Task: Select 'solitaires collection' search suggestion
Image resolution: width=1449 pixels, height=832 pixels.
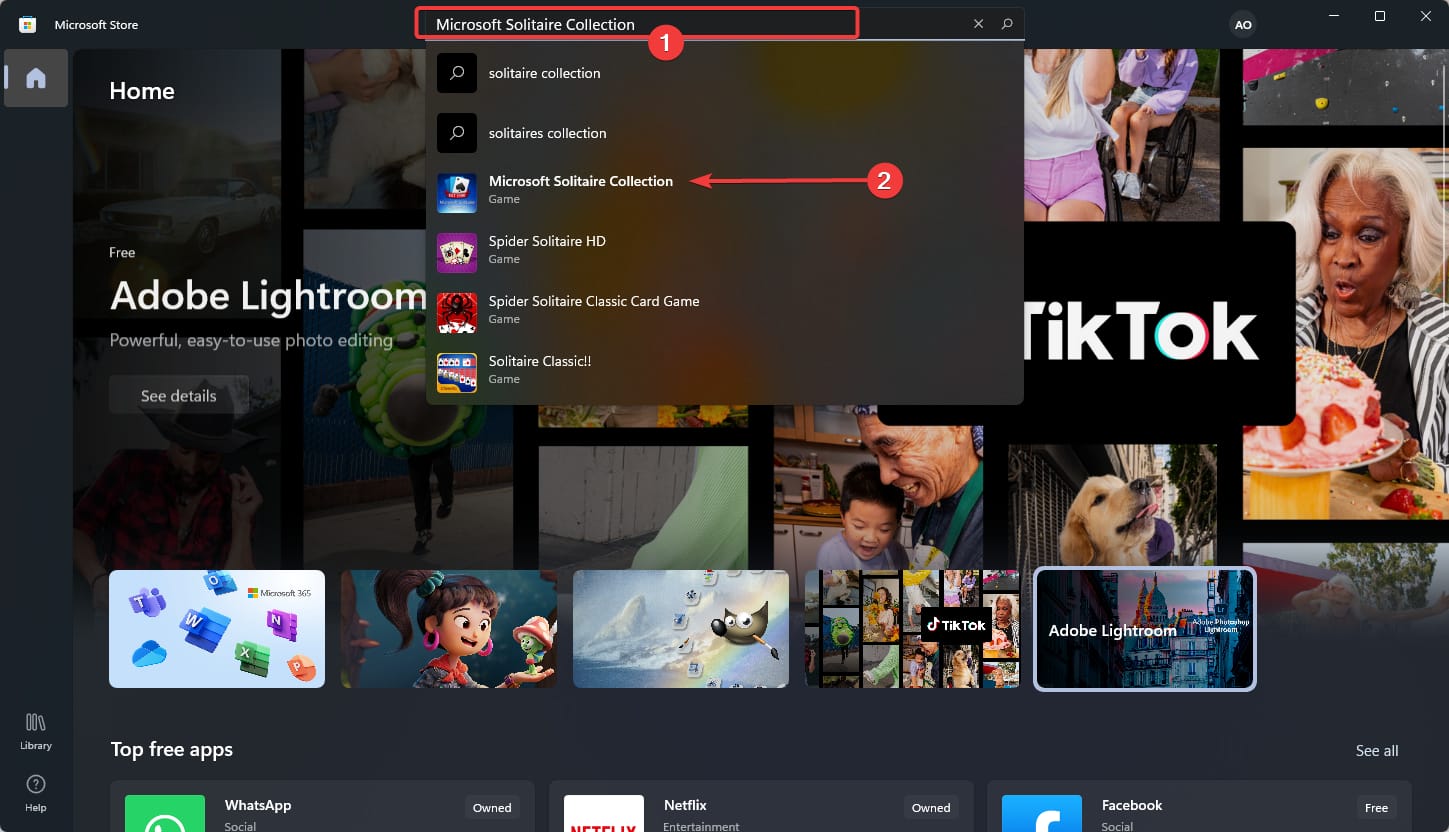Action: click(724, 133)
